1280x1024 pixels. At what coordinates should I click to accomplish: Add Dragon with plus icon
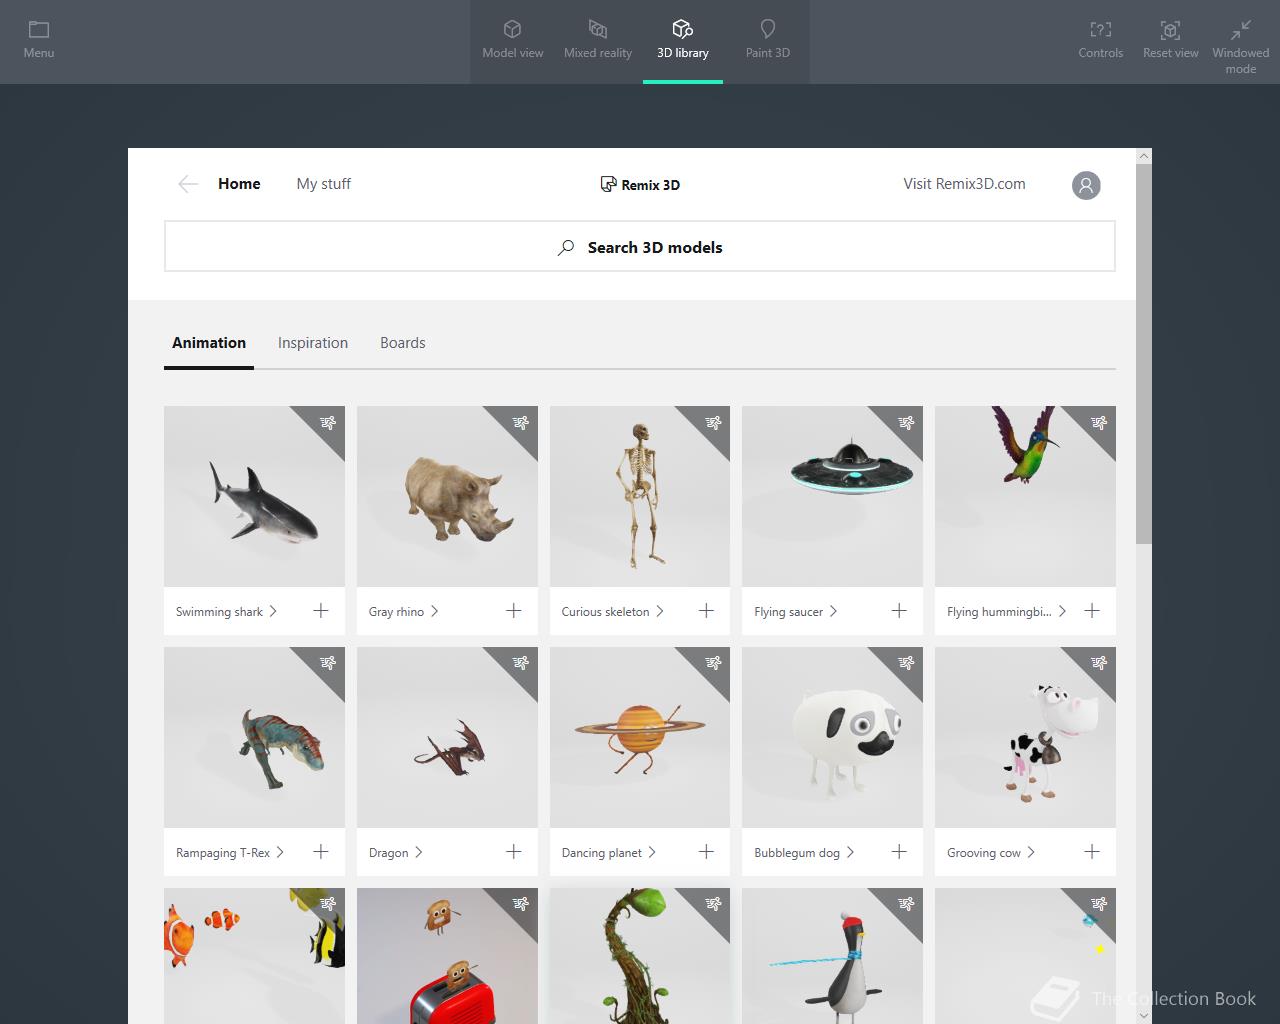pos(514,852)
